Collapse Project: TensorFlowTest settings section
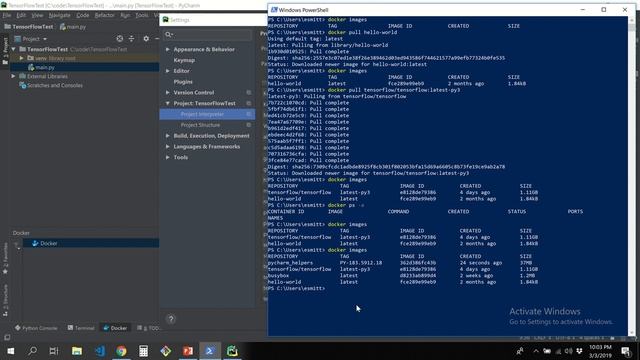The image size is (640, 360). tap(168, 104)
